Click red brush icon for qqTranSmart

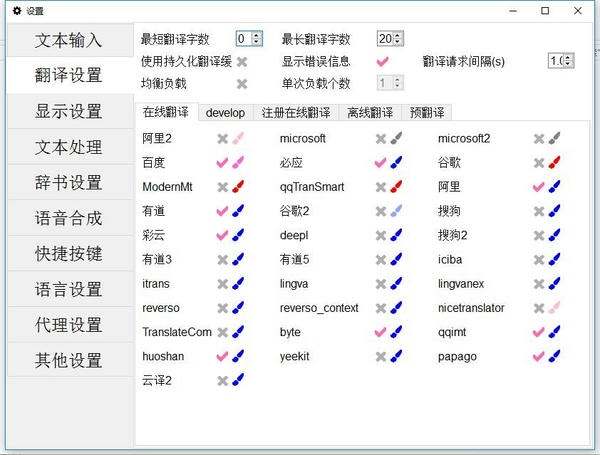[396, 187]
